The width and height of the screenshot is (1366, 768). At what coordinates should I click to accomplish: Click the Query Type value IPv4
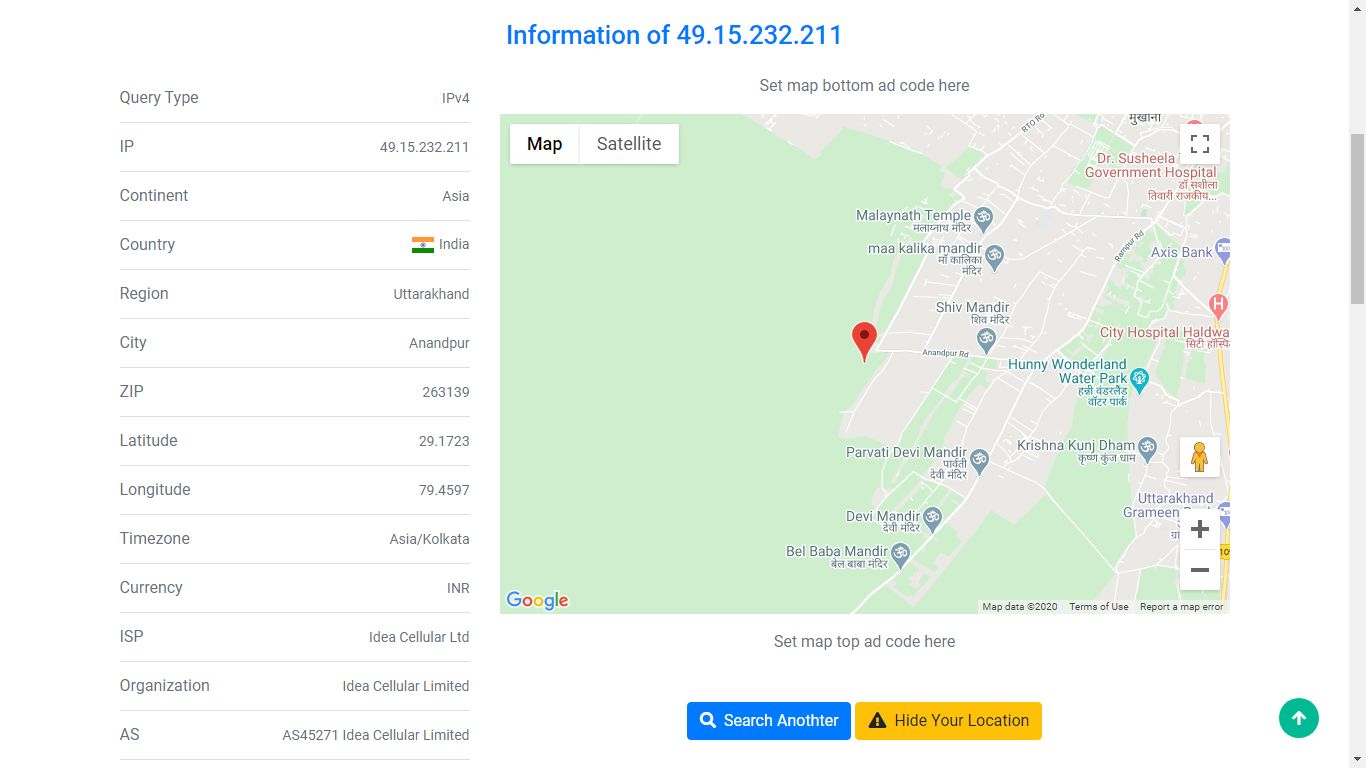(456, 98)
